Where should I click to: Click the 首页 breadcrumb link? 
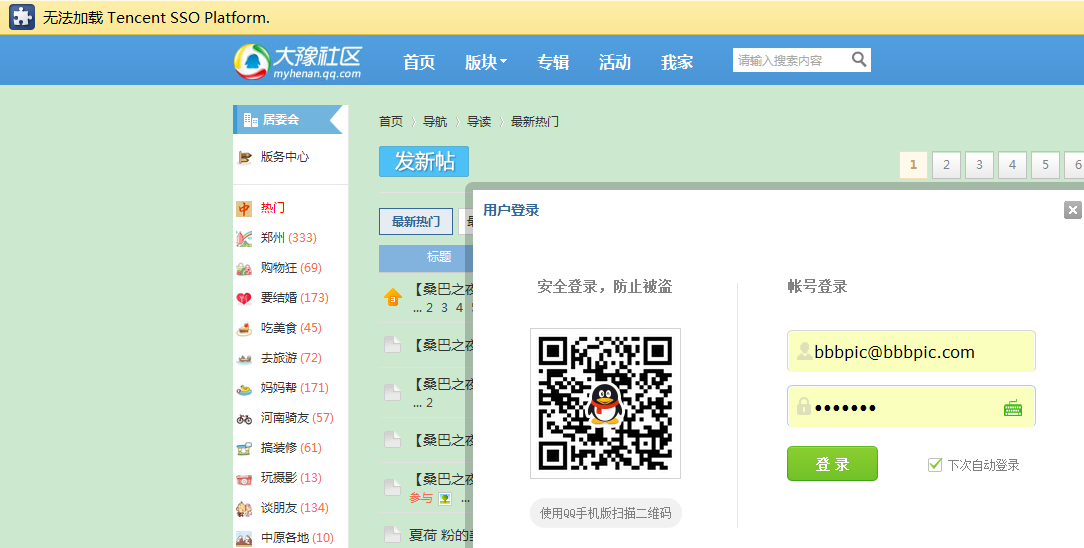[391, 122]
